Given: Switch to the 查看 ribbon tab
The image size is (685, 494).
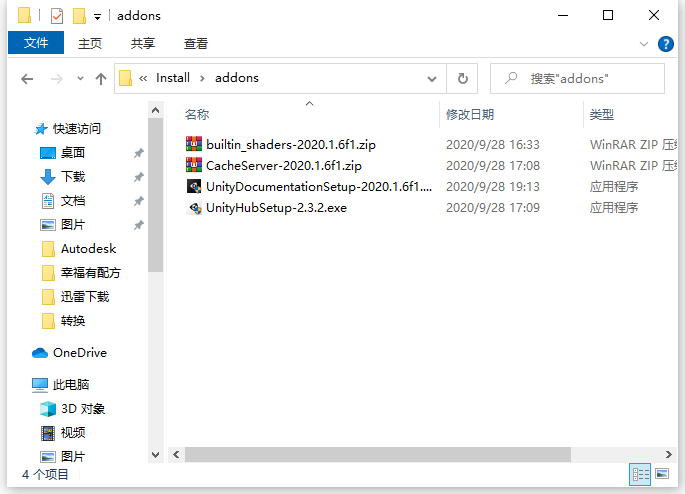Looking at the screenshot, I should coord(196,43).
